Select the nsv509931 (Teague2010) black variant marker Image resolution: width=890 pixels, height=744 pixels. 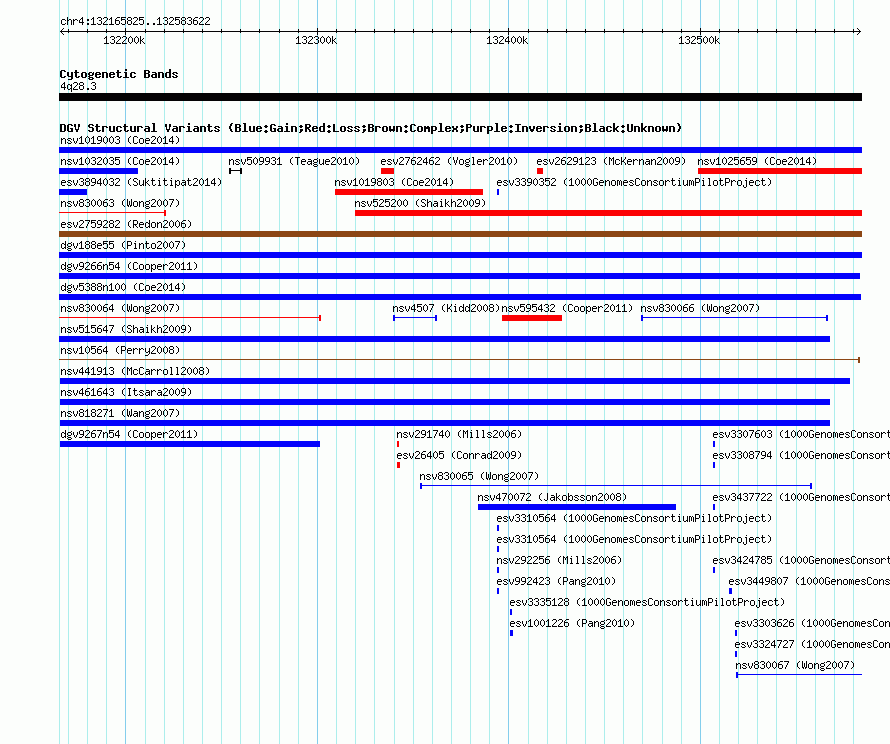coord(236,171)
